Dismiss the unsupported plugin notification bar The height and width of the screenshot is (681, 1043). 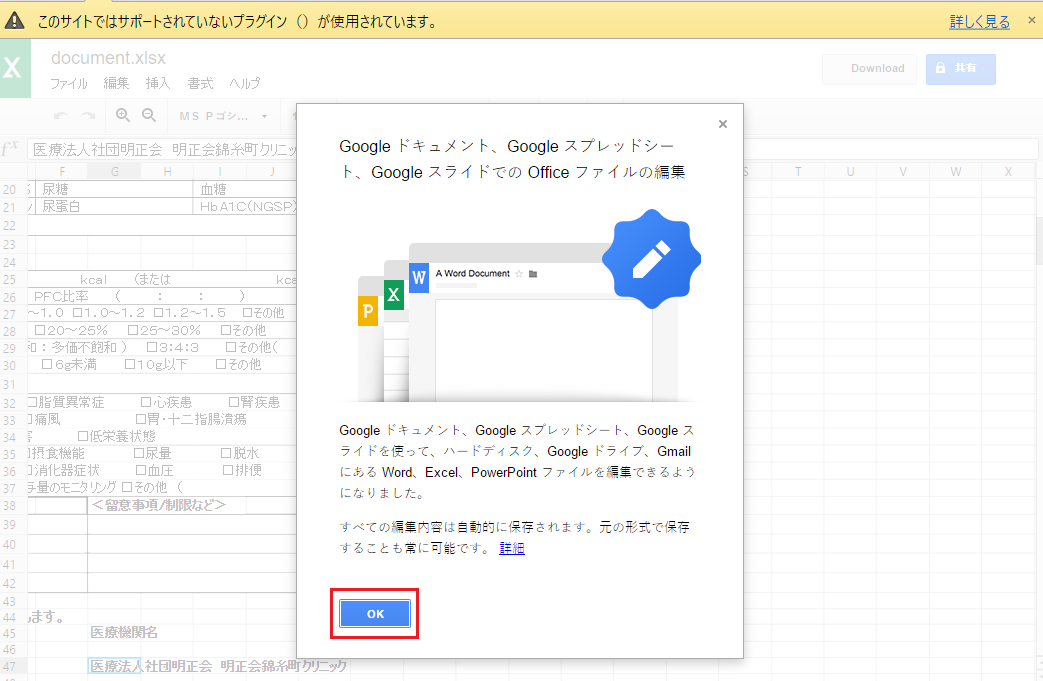(1032, 20)
